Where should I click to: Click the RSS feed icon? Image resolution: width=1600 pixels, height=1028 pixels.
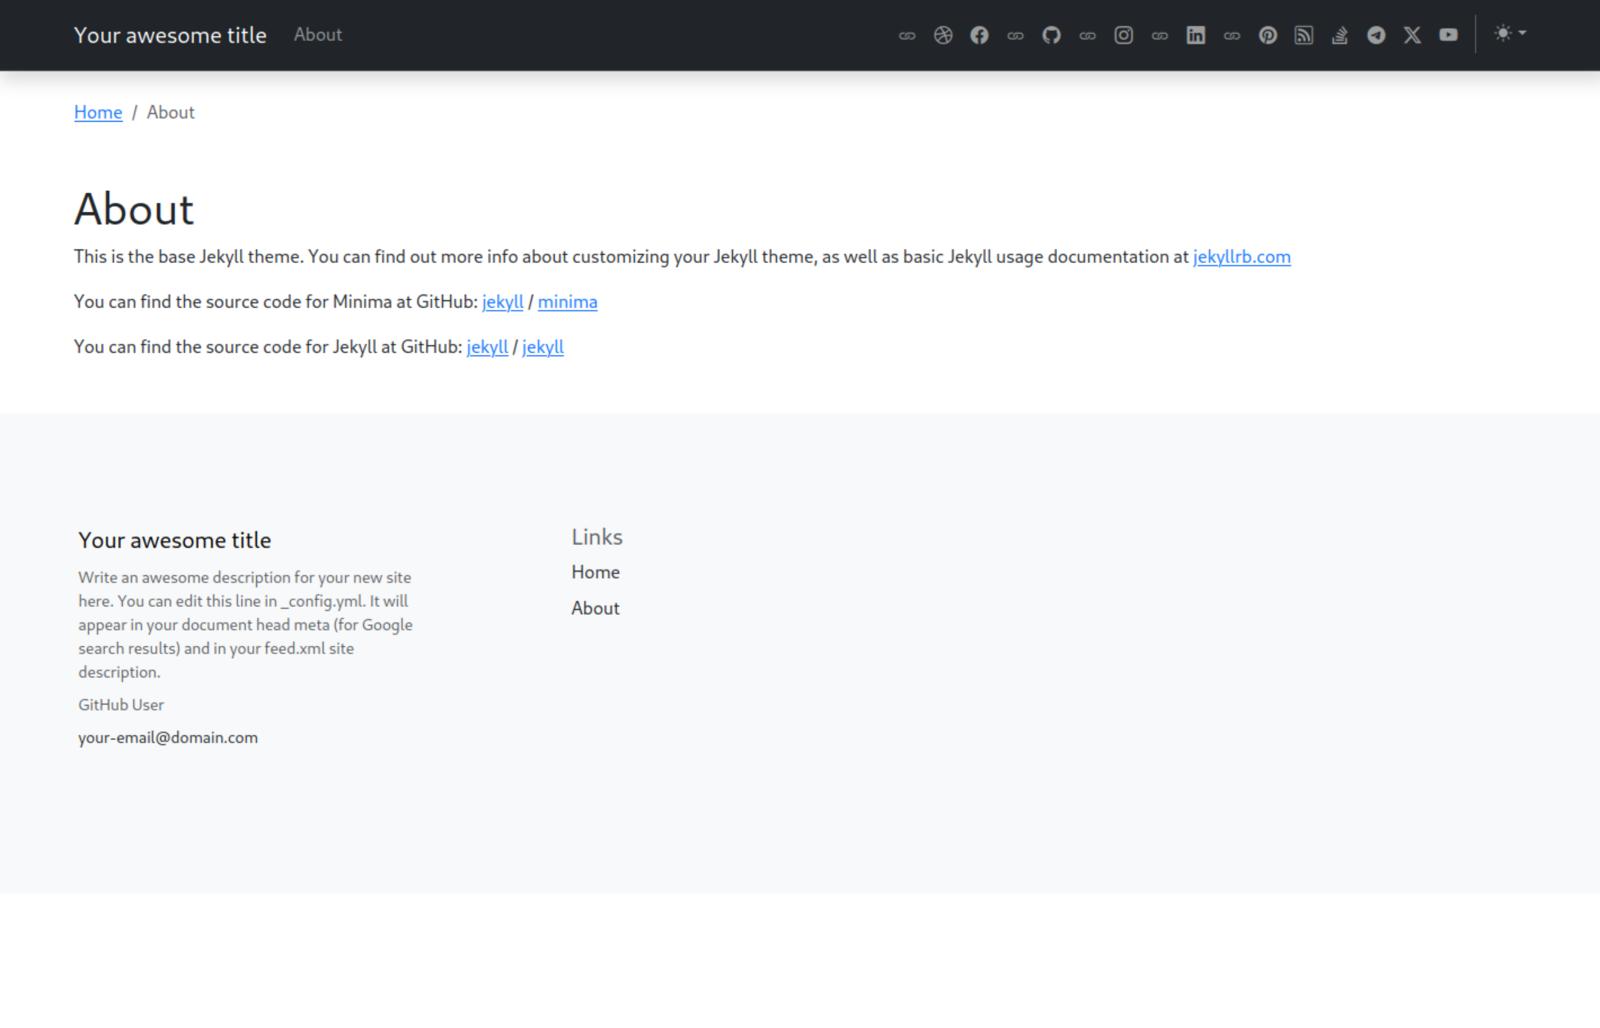tap(1304, 35)
